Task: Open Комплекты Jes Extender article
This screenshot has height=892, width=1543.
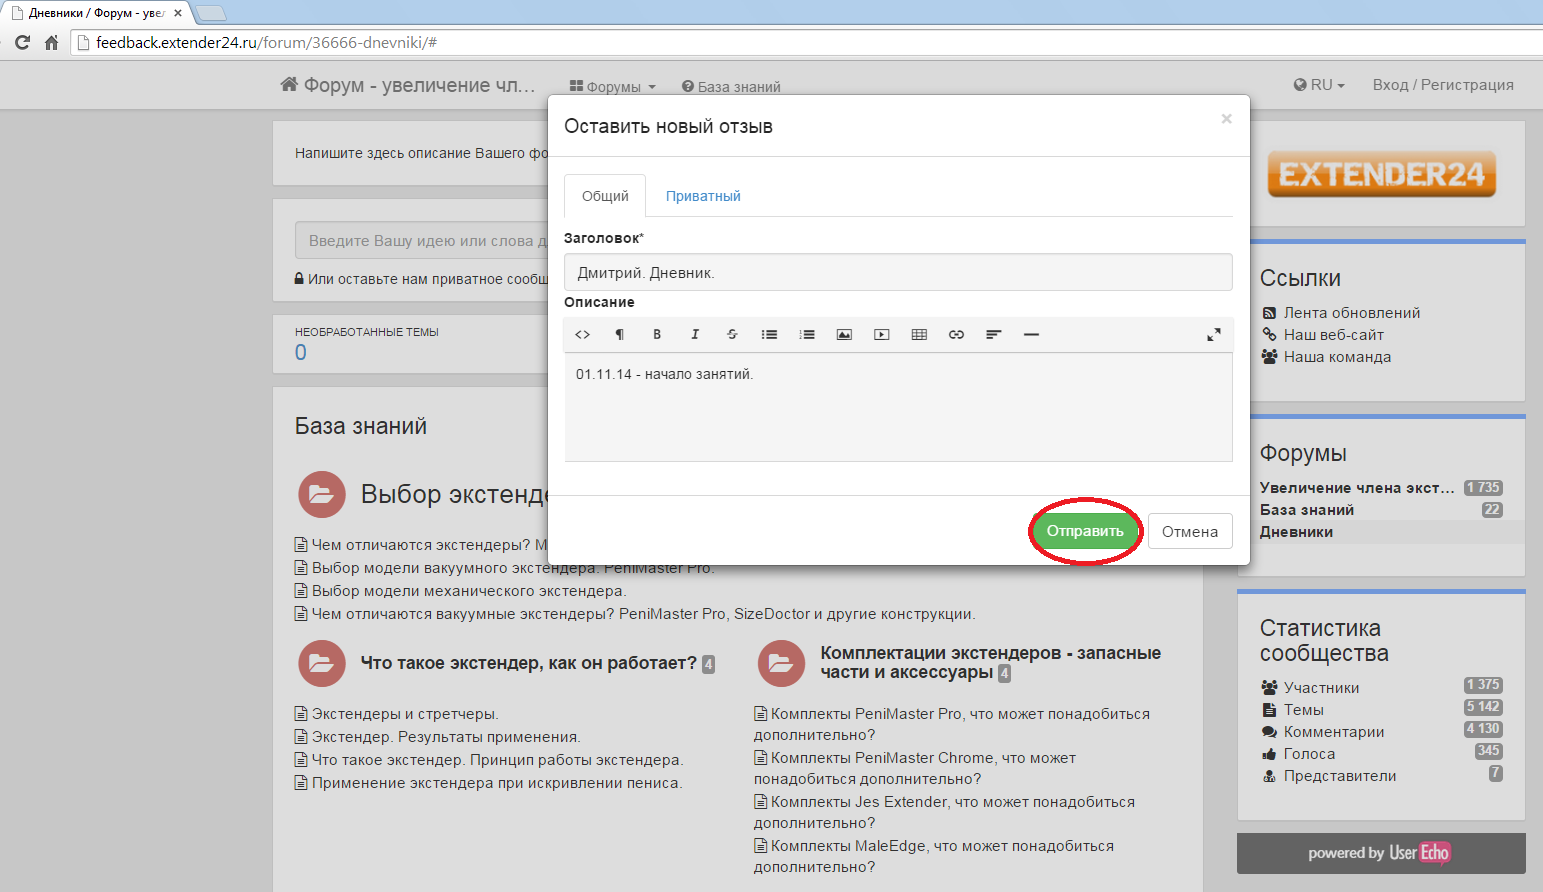Action: (944, 812)
